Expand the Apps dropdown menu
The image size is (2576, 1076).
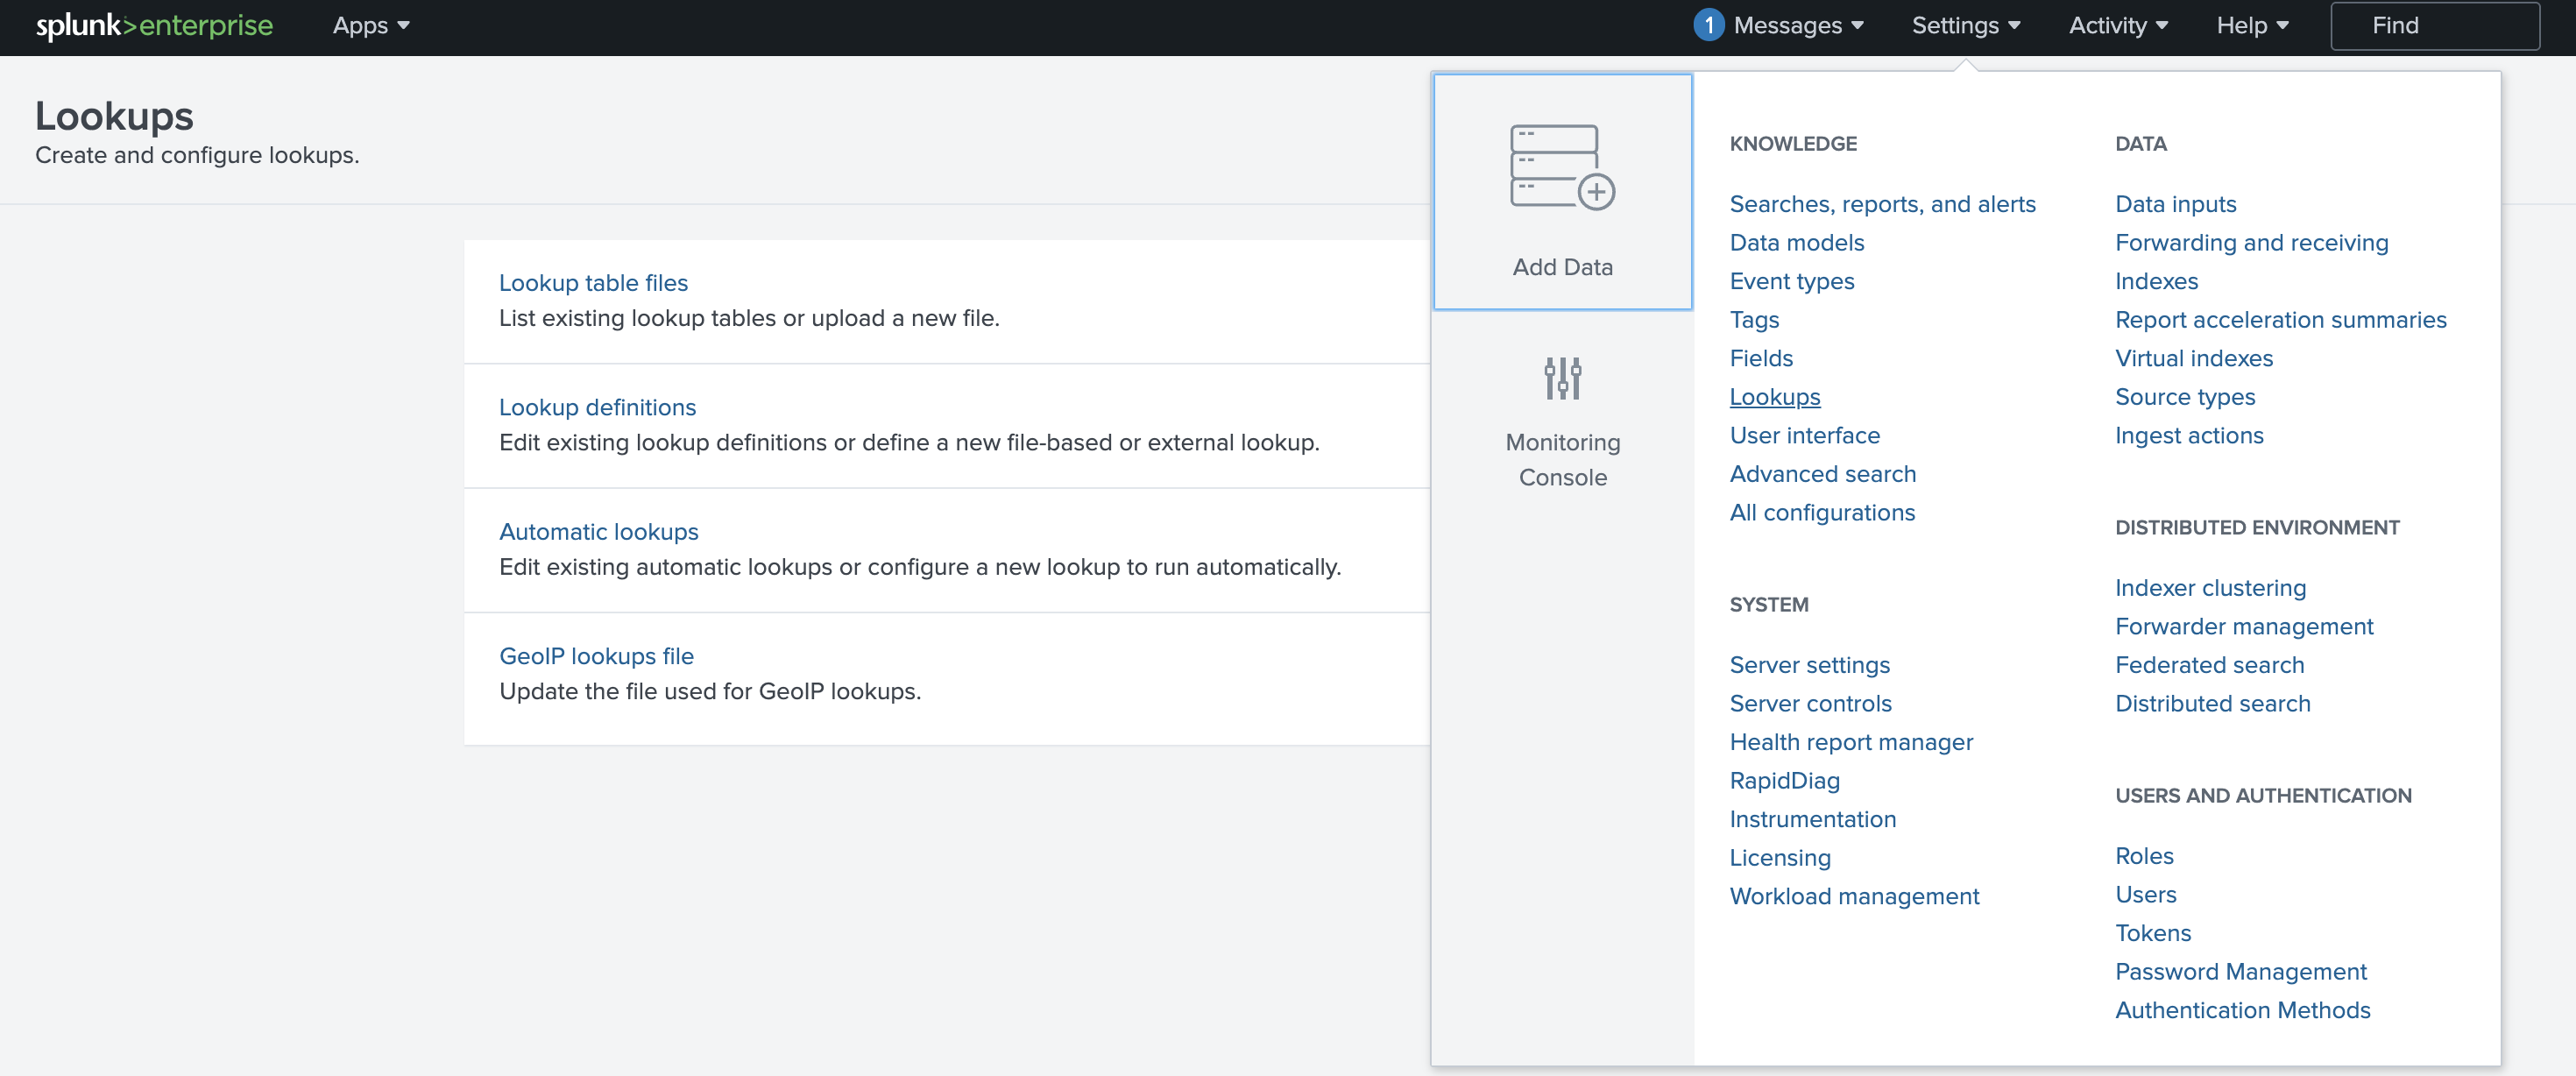coord(371,25)
